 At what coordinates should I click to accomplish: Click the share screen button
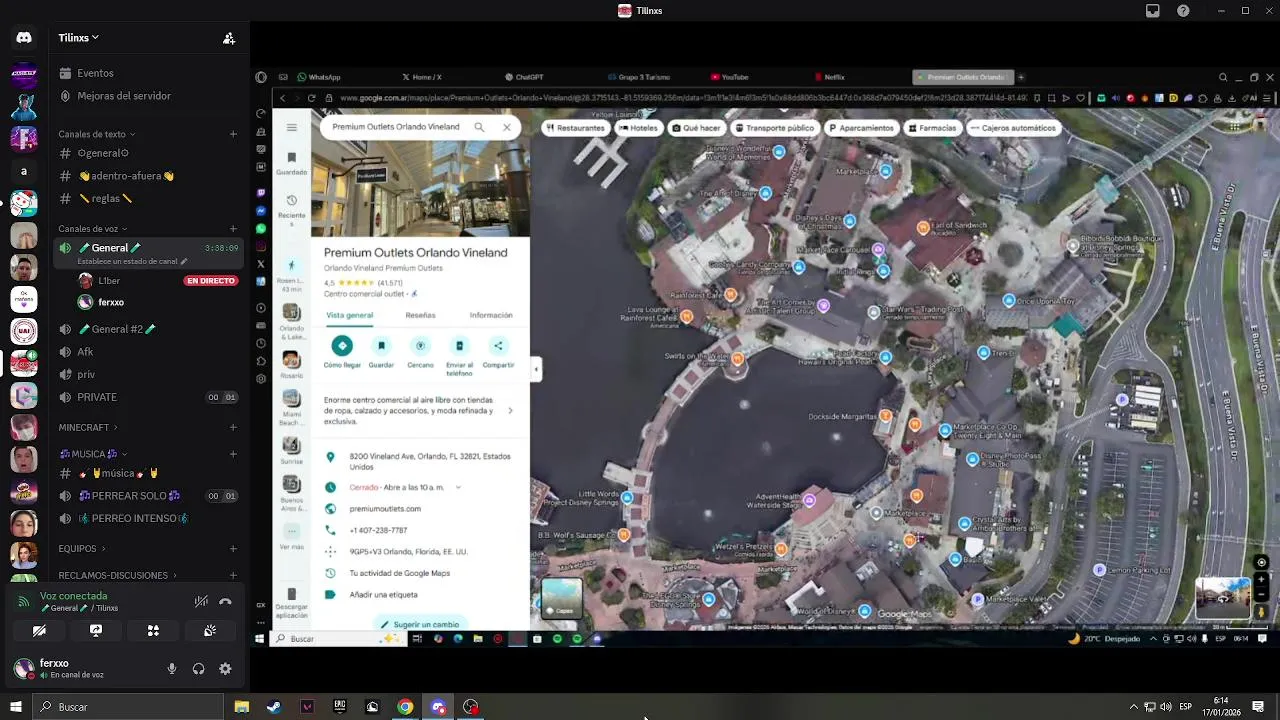[96, 631]
